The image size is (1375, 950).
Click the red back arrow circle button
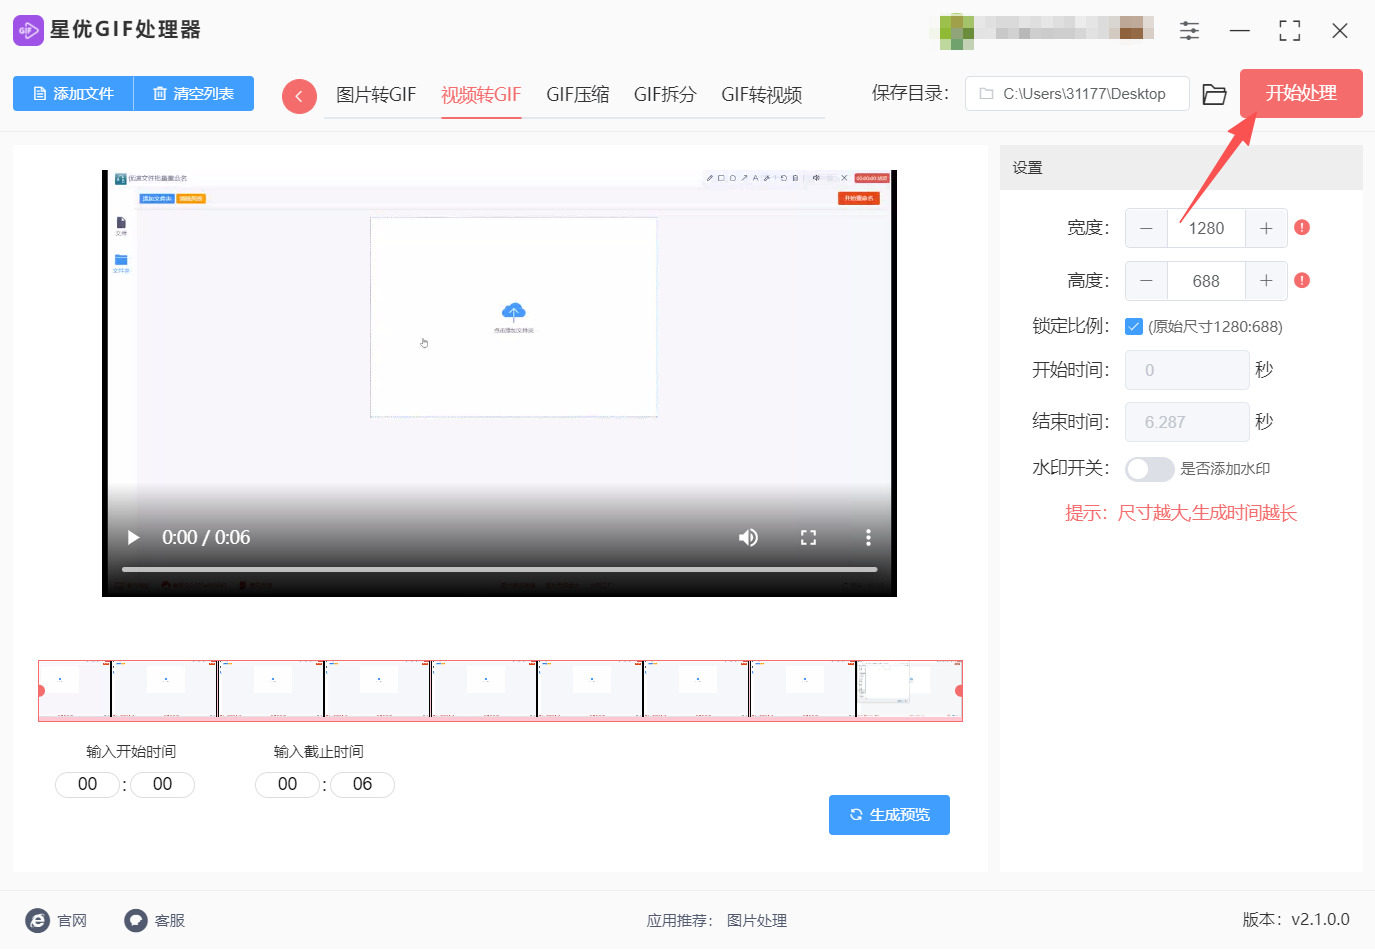click(299, 96)
